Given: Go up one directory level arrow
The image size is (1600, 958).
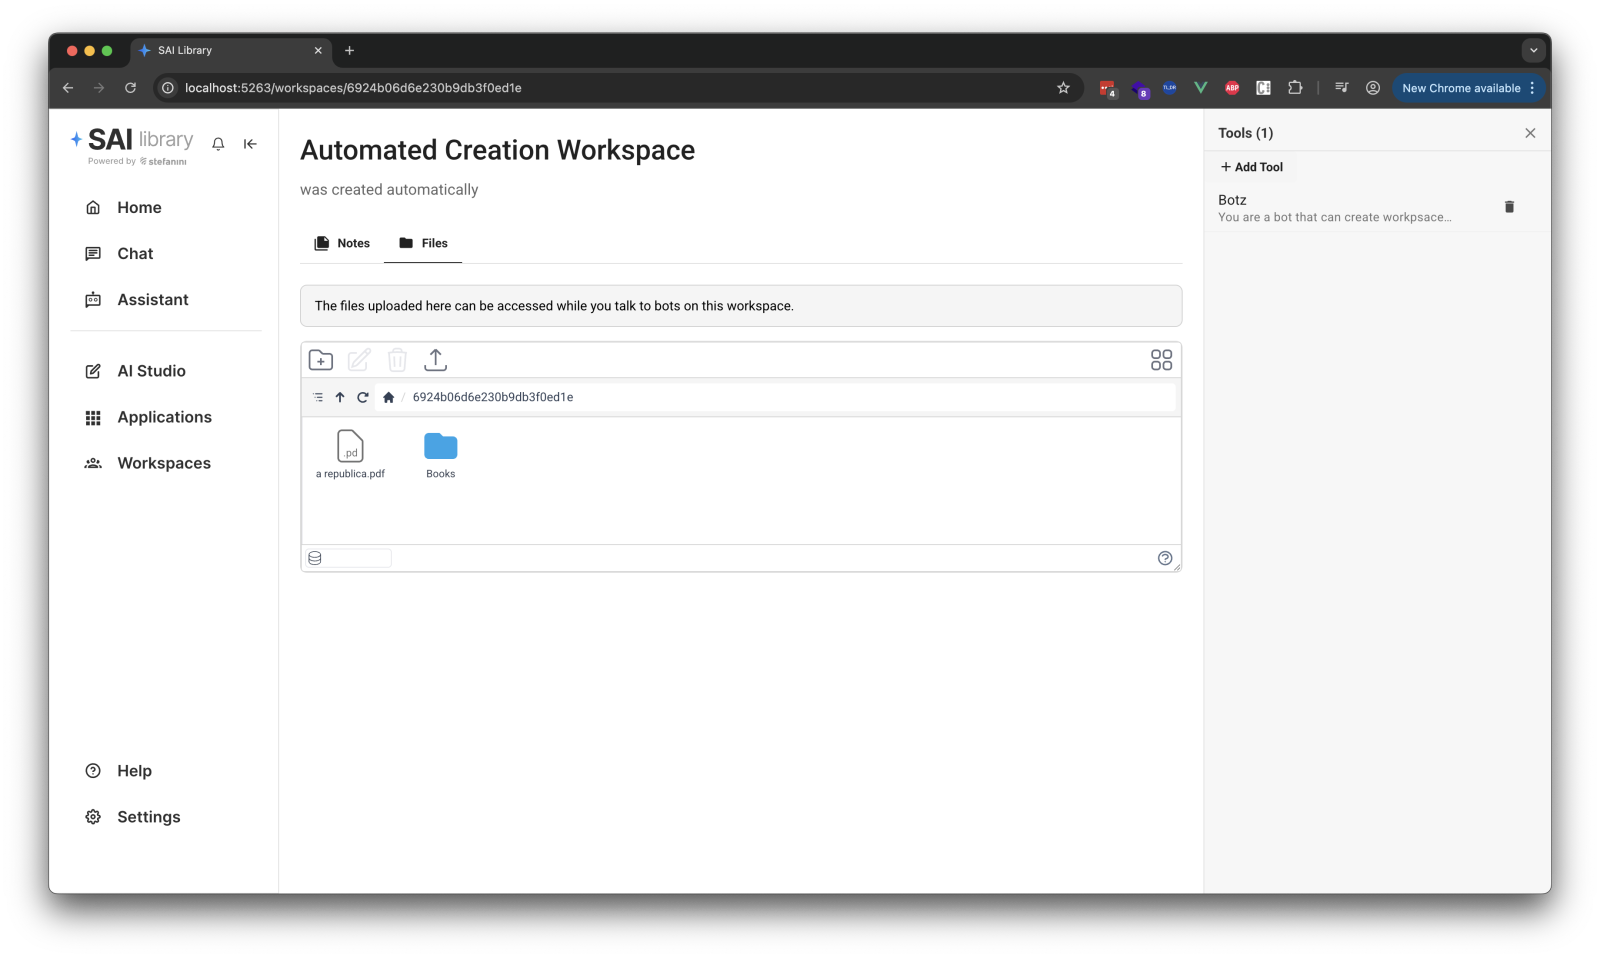Looking at the screenshot, I should click(x=340, y=397).
